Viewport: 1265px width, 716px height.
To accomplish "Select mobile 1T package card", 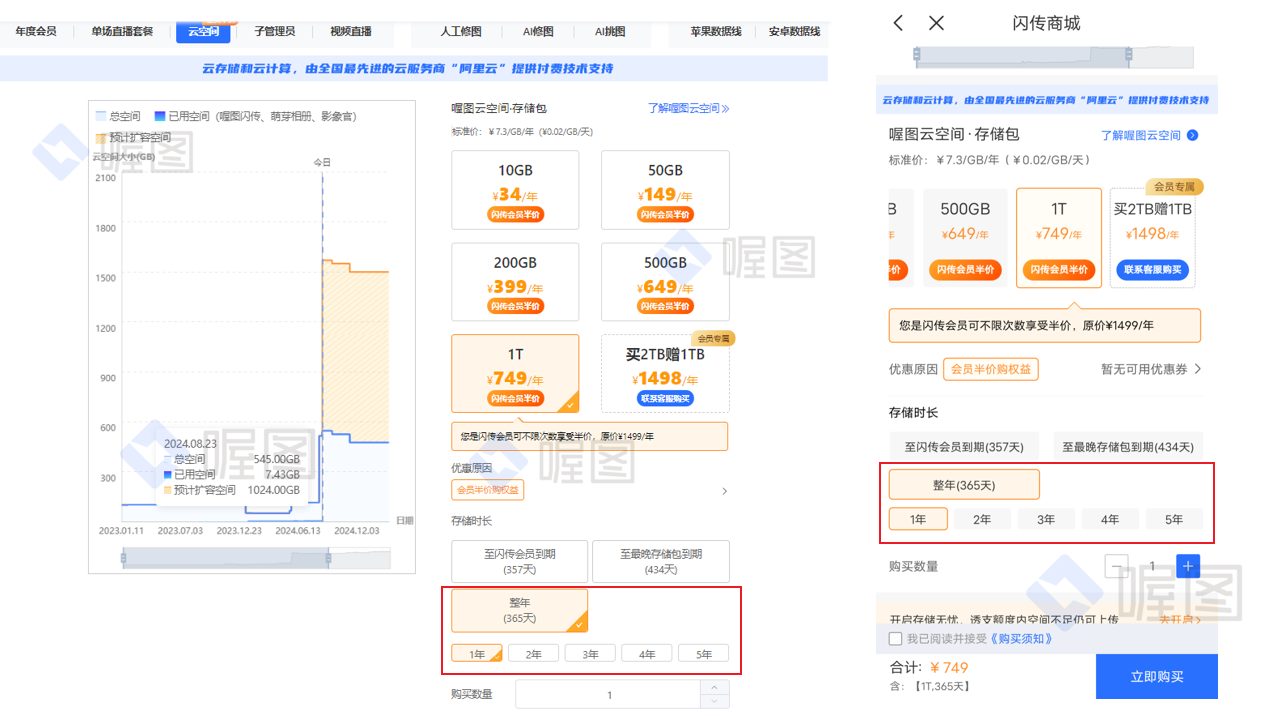I will click(1058, 238).
